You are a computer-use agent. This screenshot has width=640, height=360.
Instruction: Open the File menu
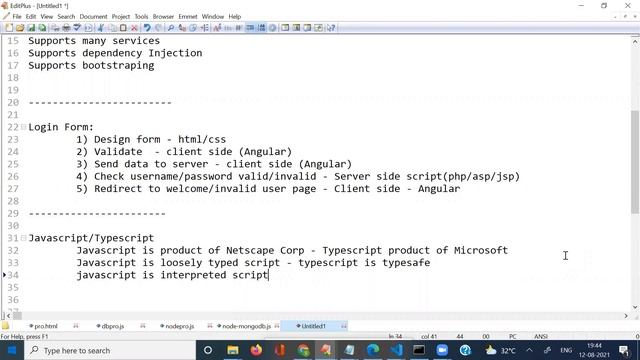(x=17, y=17)
